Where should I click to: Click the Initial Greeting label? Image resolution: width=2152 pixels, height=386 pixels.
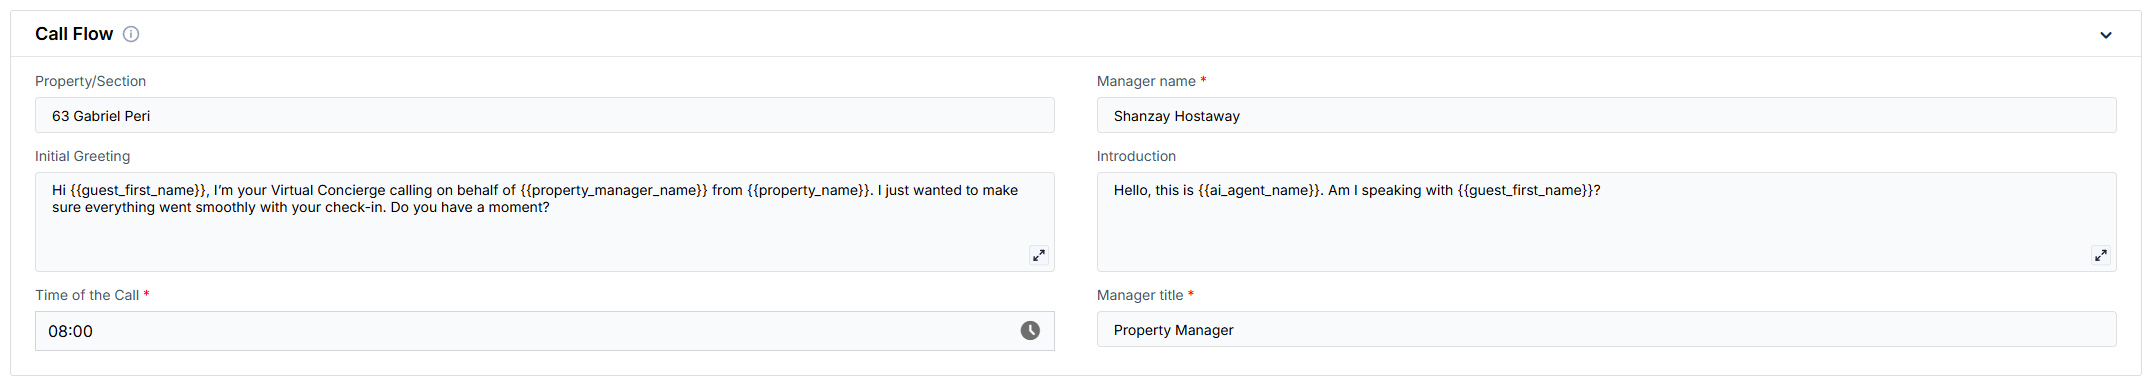pyautogui.click(x=82, y=156)
